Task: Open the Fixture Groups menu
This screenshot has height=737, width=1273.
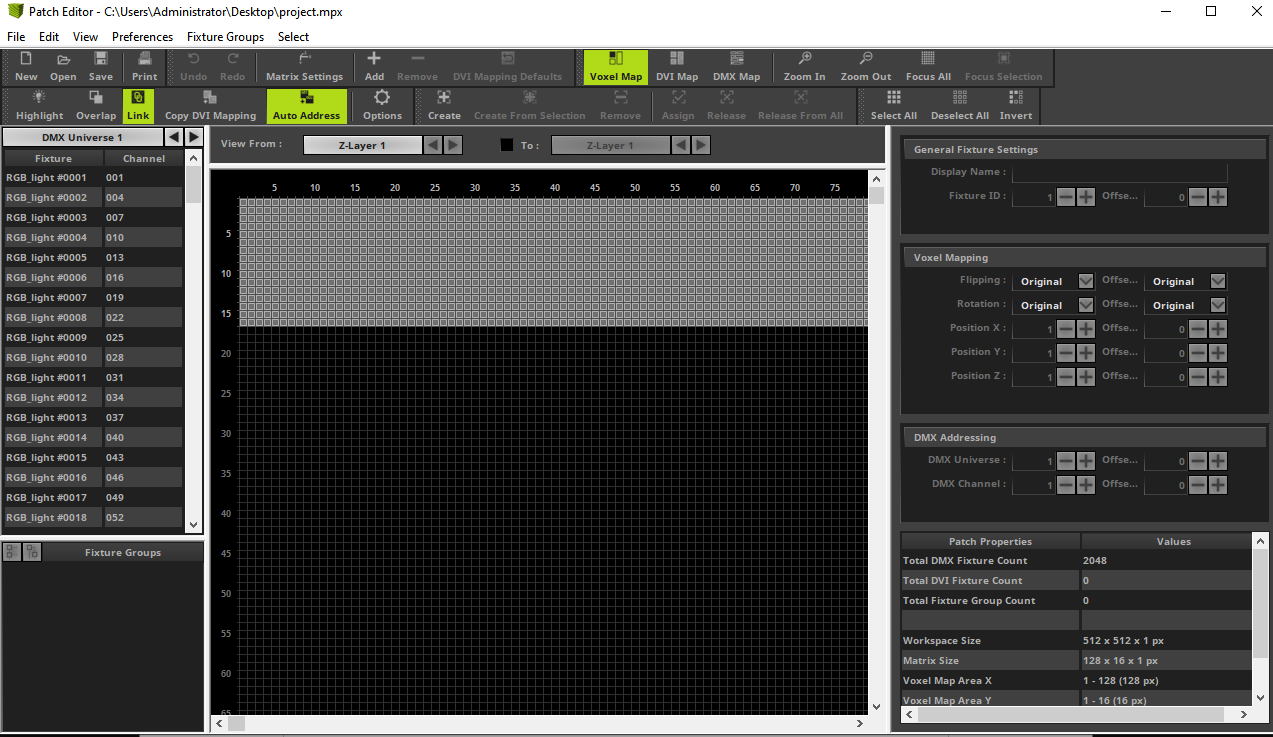Action: pyautogui.click(x=226, y=36)
